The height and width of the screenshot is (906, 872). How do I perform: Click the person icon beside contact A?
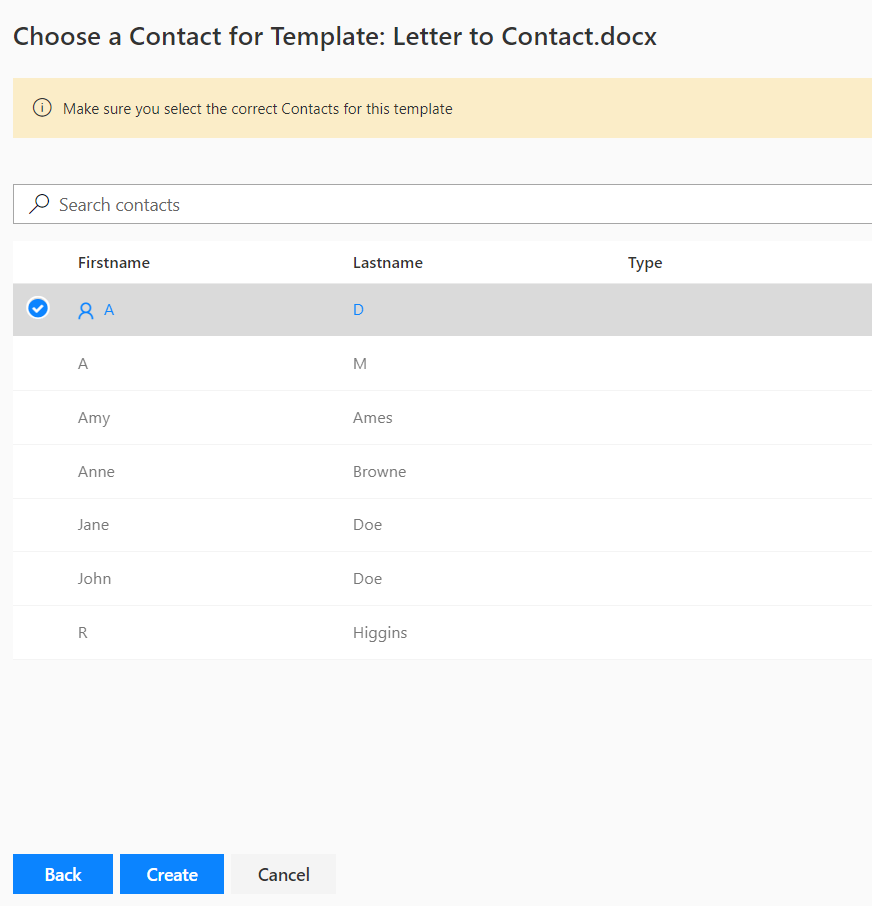[86, 311]
